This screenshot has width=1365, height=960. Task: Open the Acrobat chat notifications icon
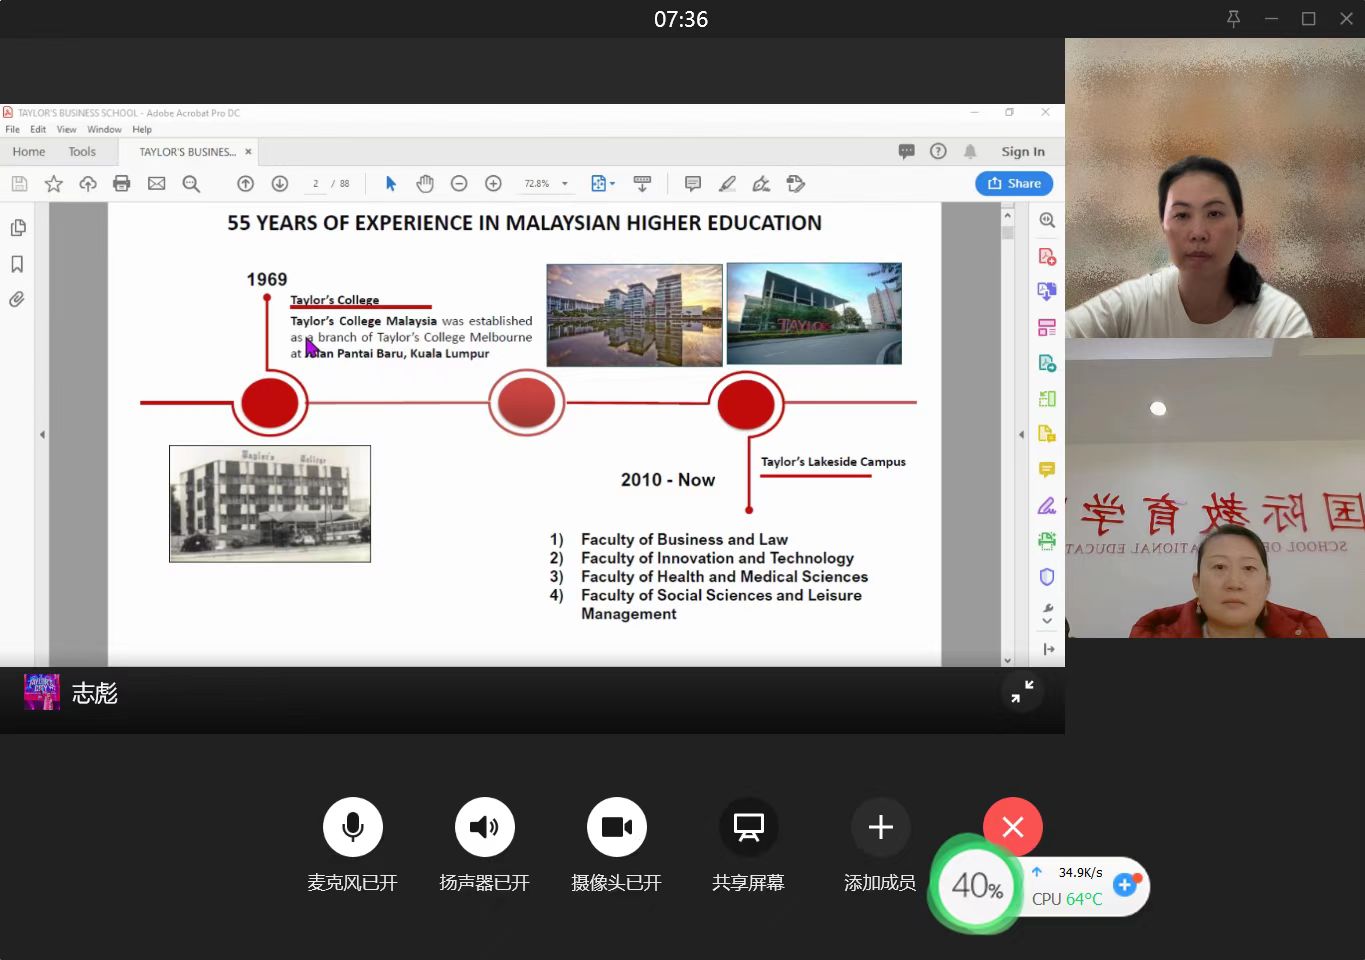[x=906, y=152]
